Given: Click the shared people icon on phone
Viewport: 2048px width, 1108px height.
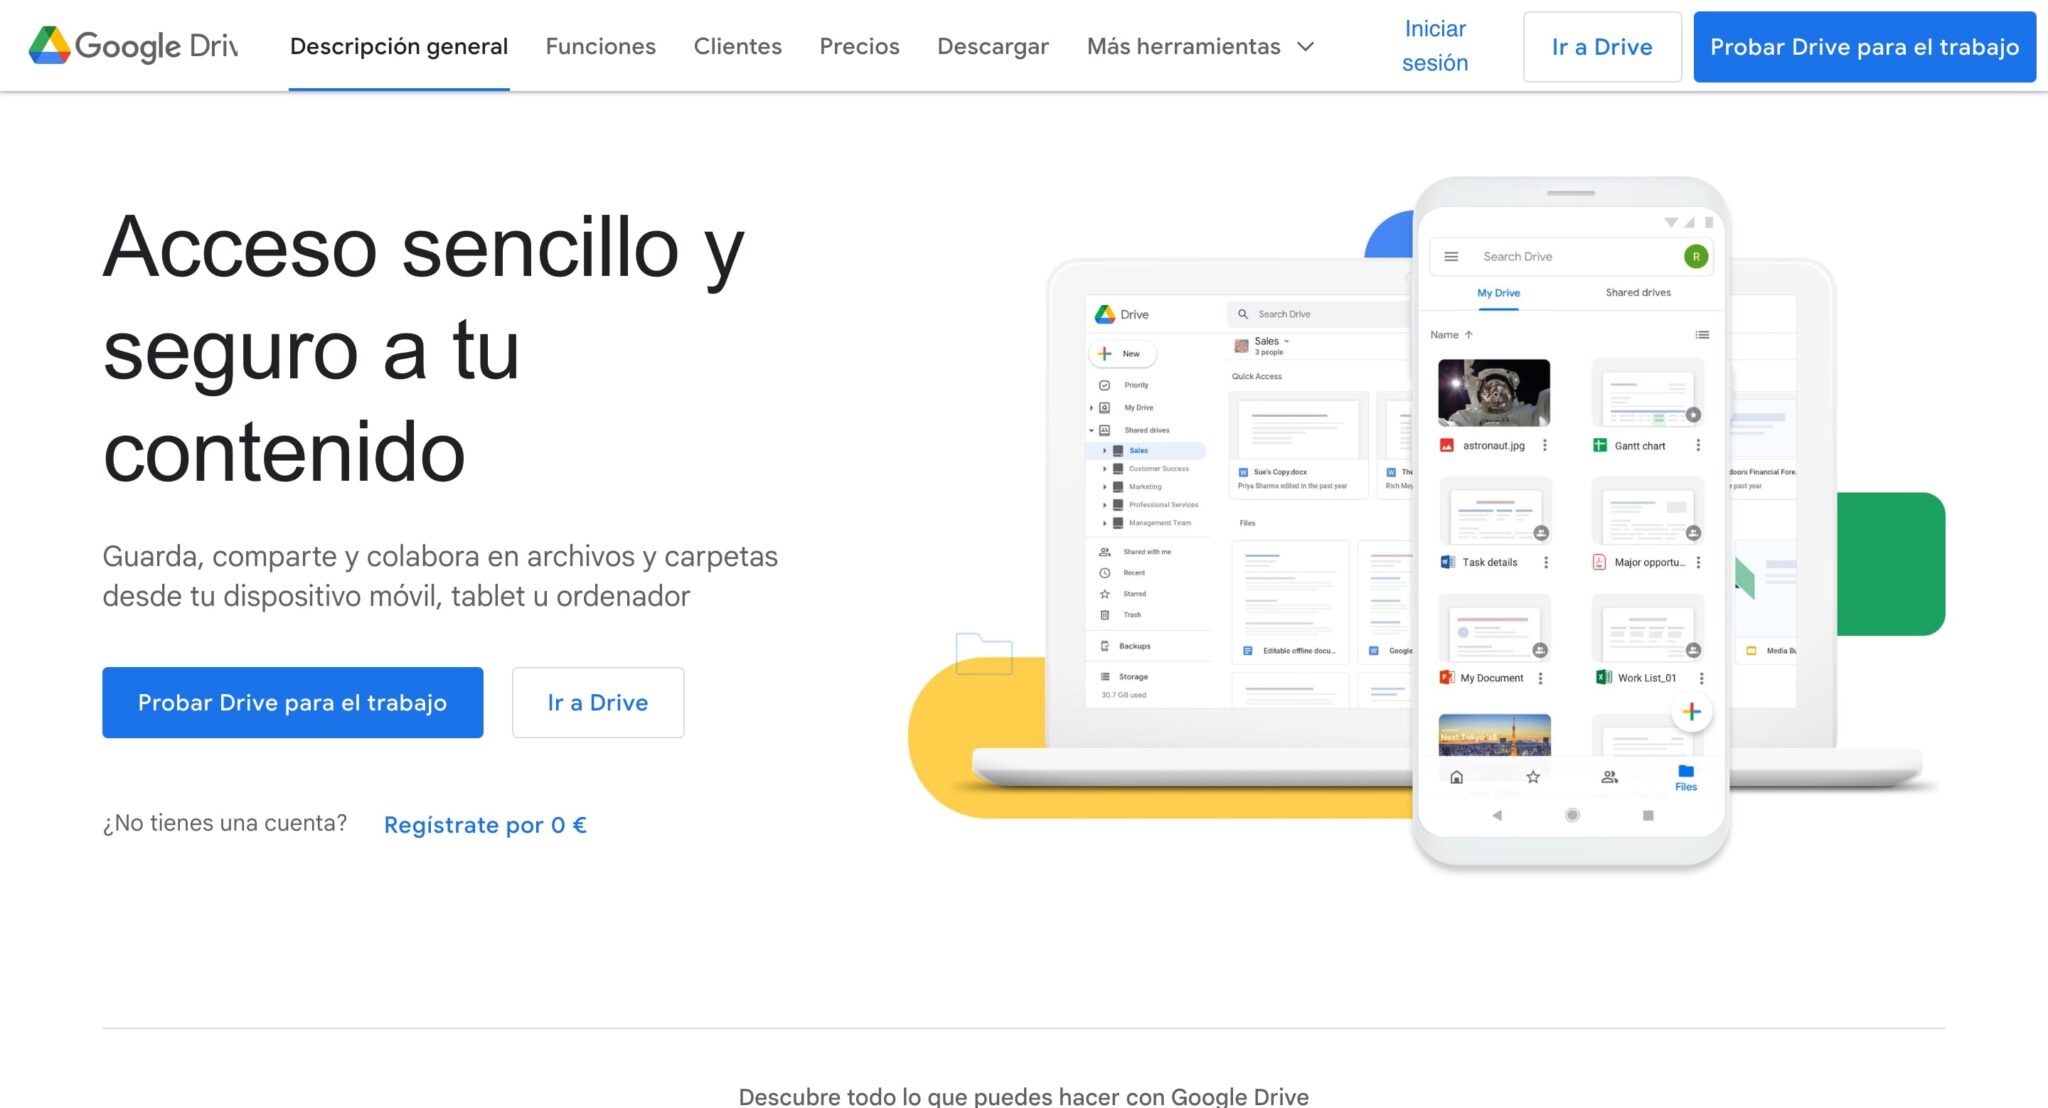Looking at the screenshot, I should pos(1610,777).
